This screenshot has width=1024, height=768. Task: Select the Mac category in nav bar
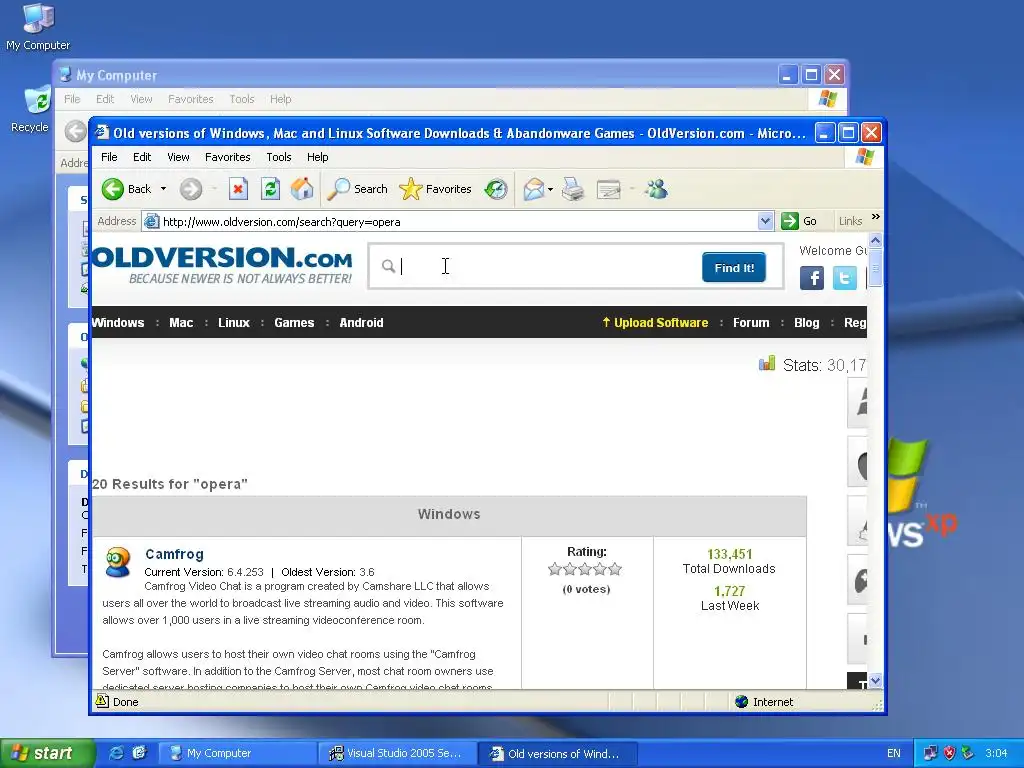181,323
